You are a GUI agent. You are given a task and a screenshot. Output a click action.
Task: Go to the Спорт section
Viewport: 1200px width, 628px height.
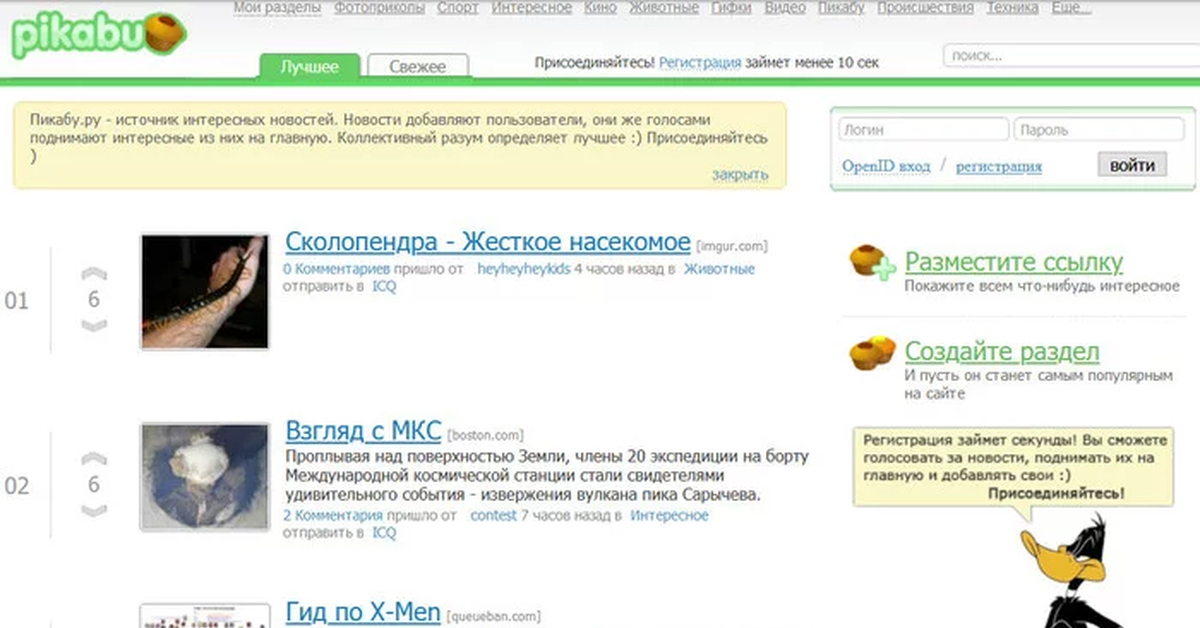click(458, 8)
